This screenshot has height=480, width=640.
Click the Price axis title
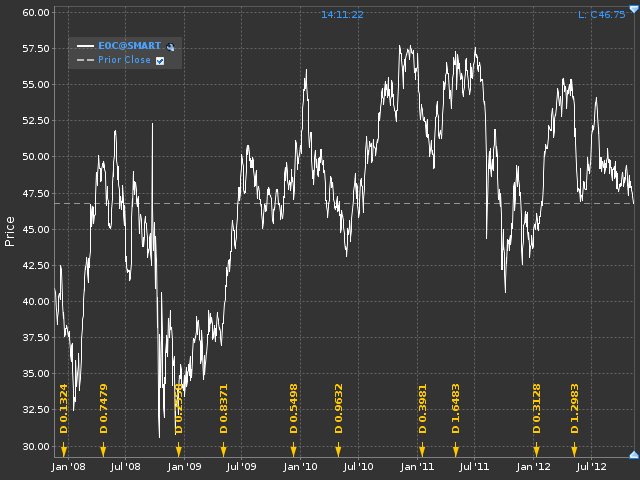point(9,231)
